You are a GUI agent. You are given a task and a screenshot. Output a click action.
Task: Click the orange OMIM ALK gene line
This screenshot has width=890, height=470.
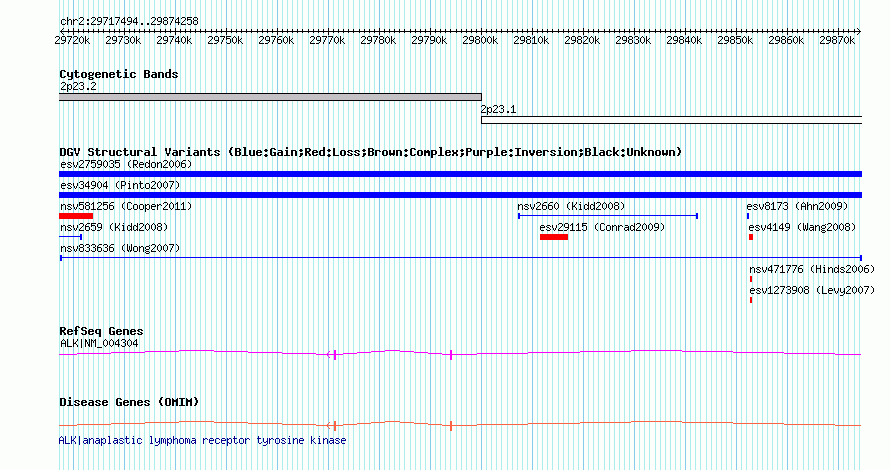coord(460,425)
